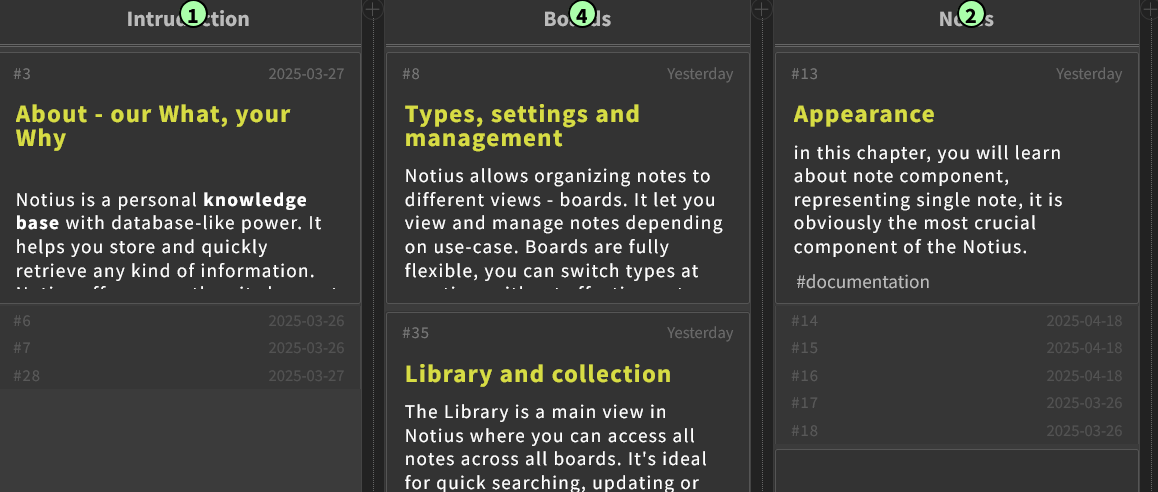Expand collapsed note #28
This screenshot has width=1158, height=492.
point(179,375)
